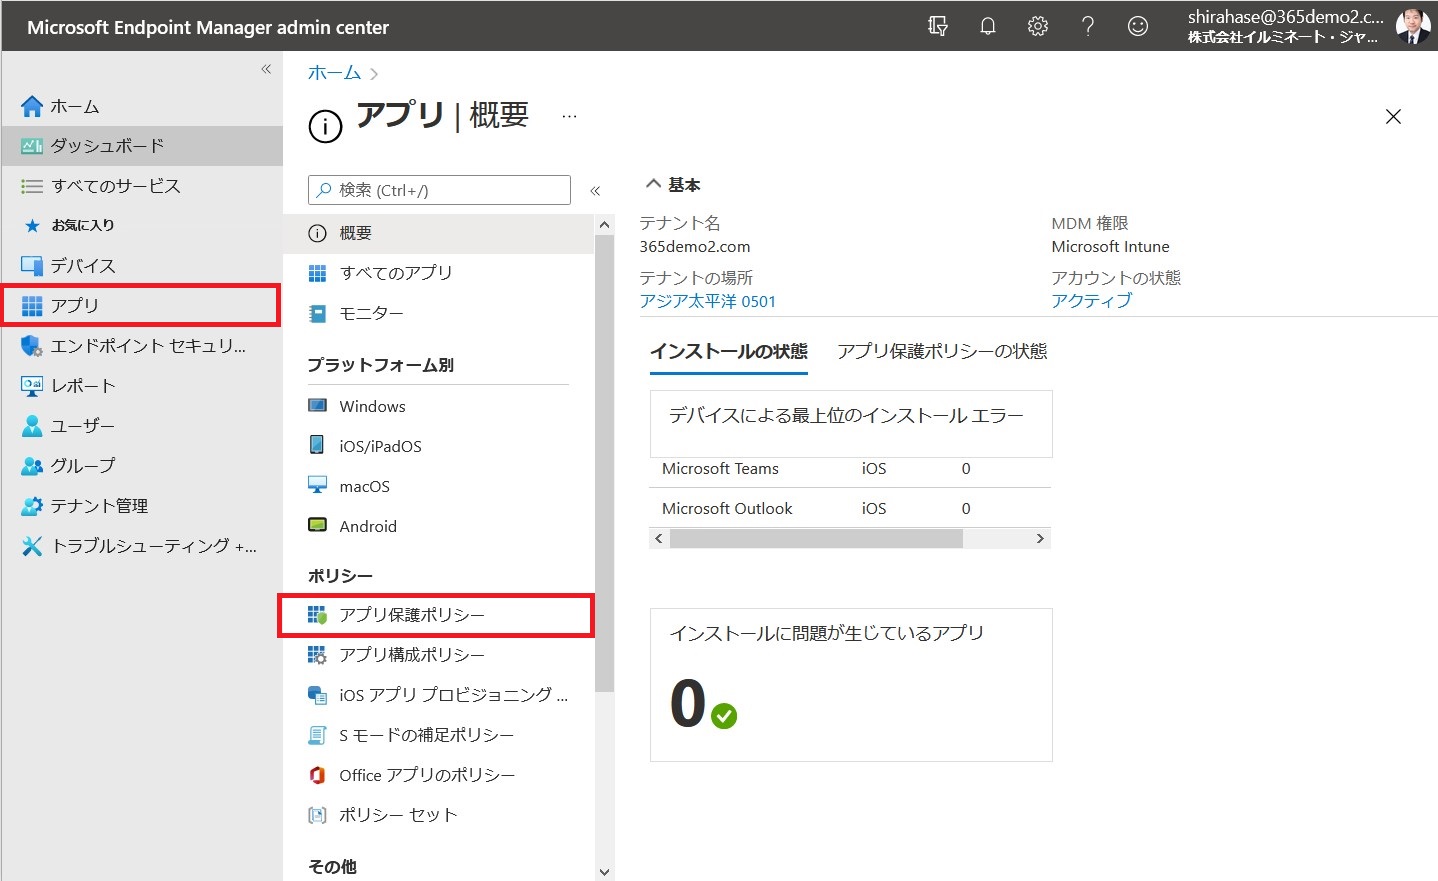Click the blade menu vertical scrollbar thumb

tap(604, 463)
